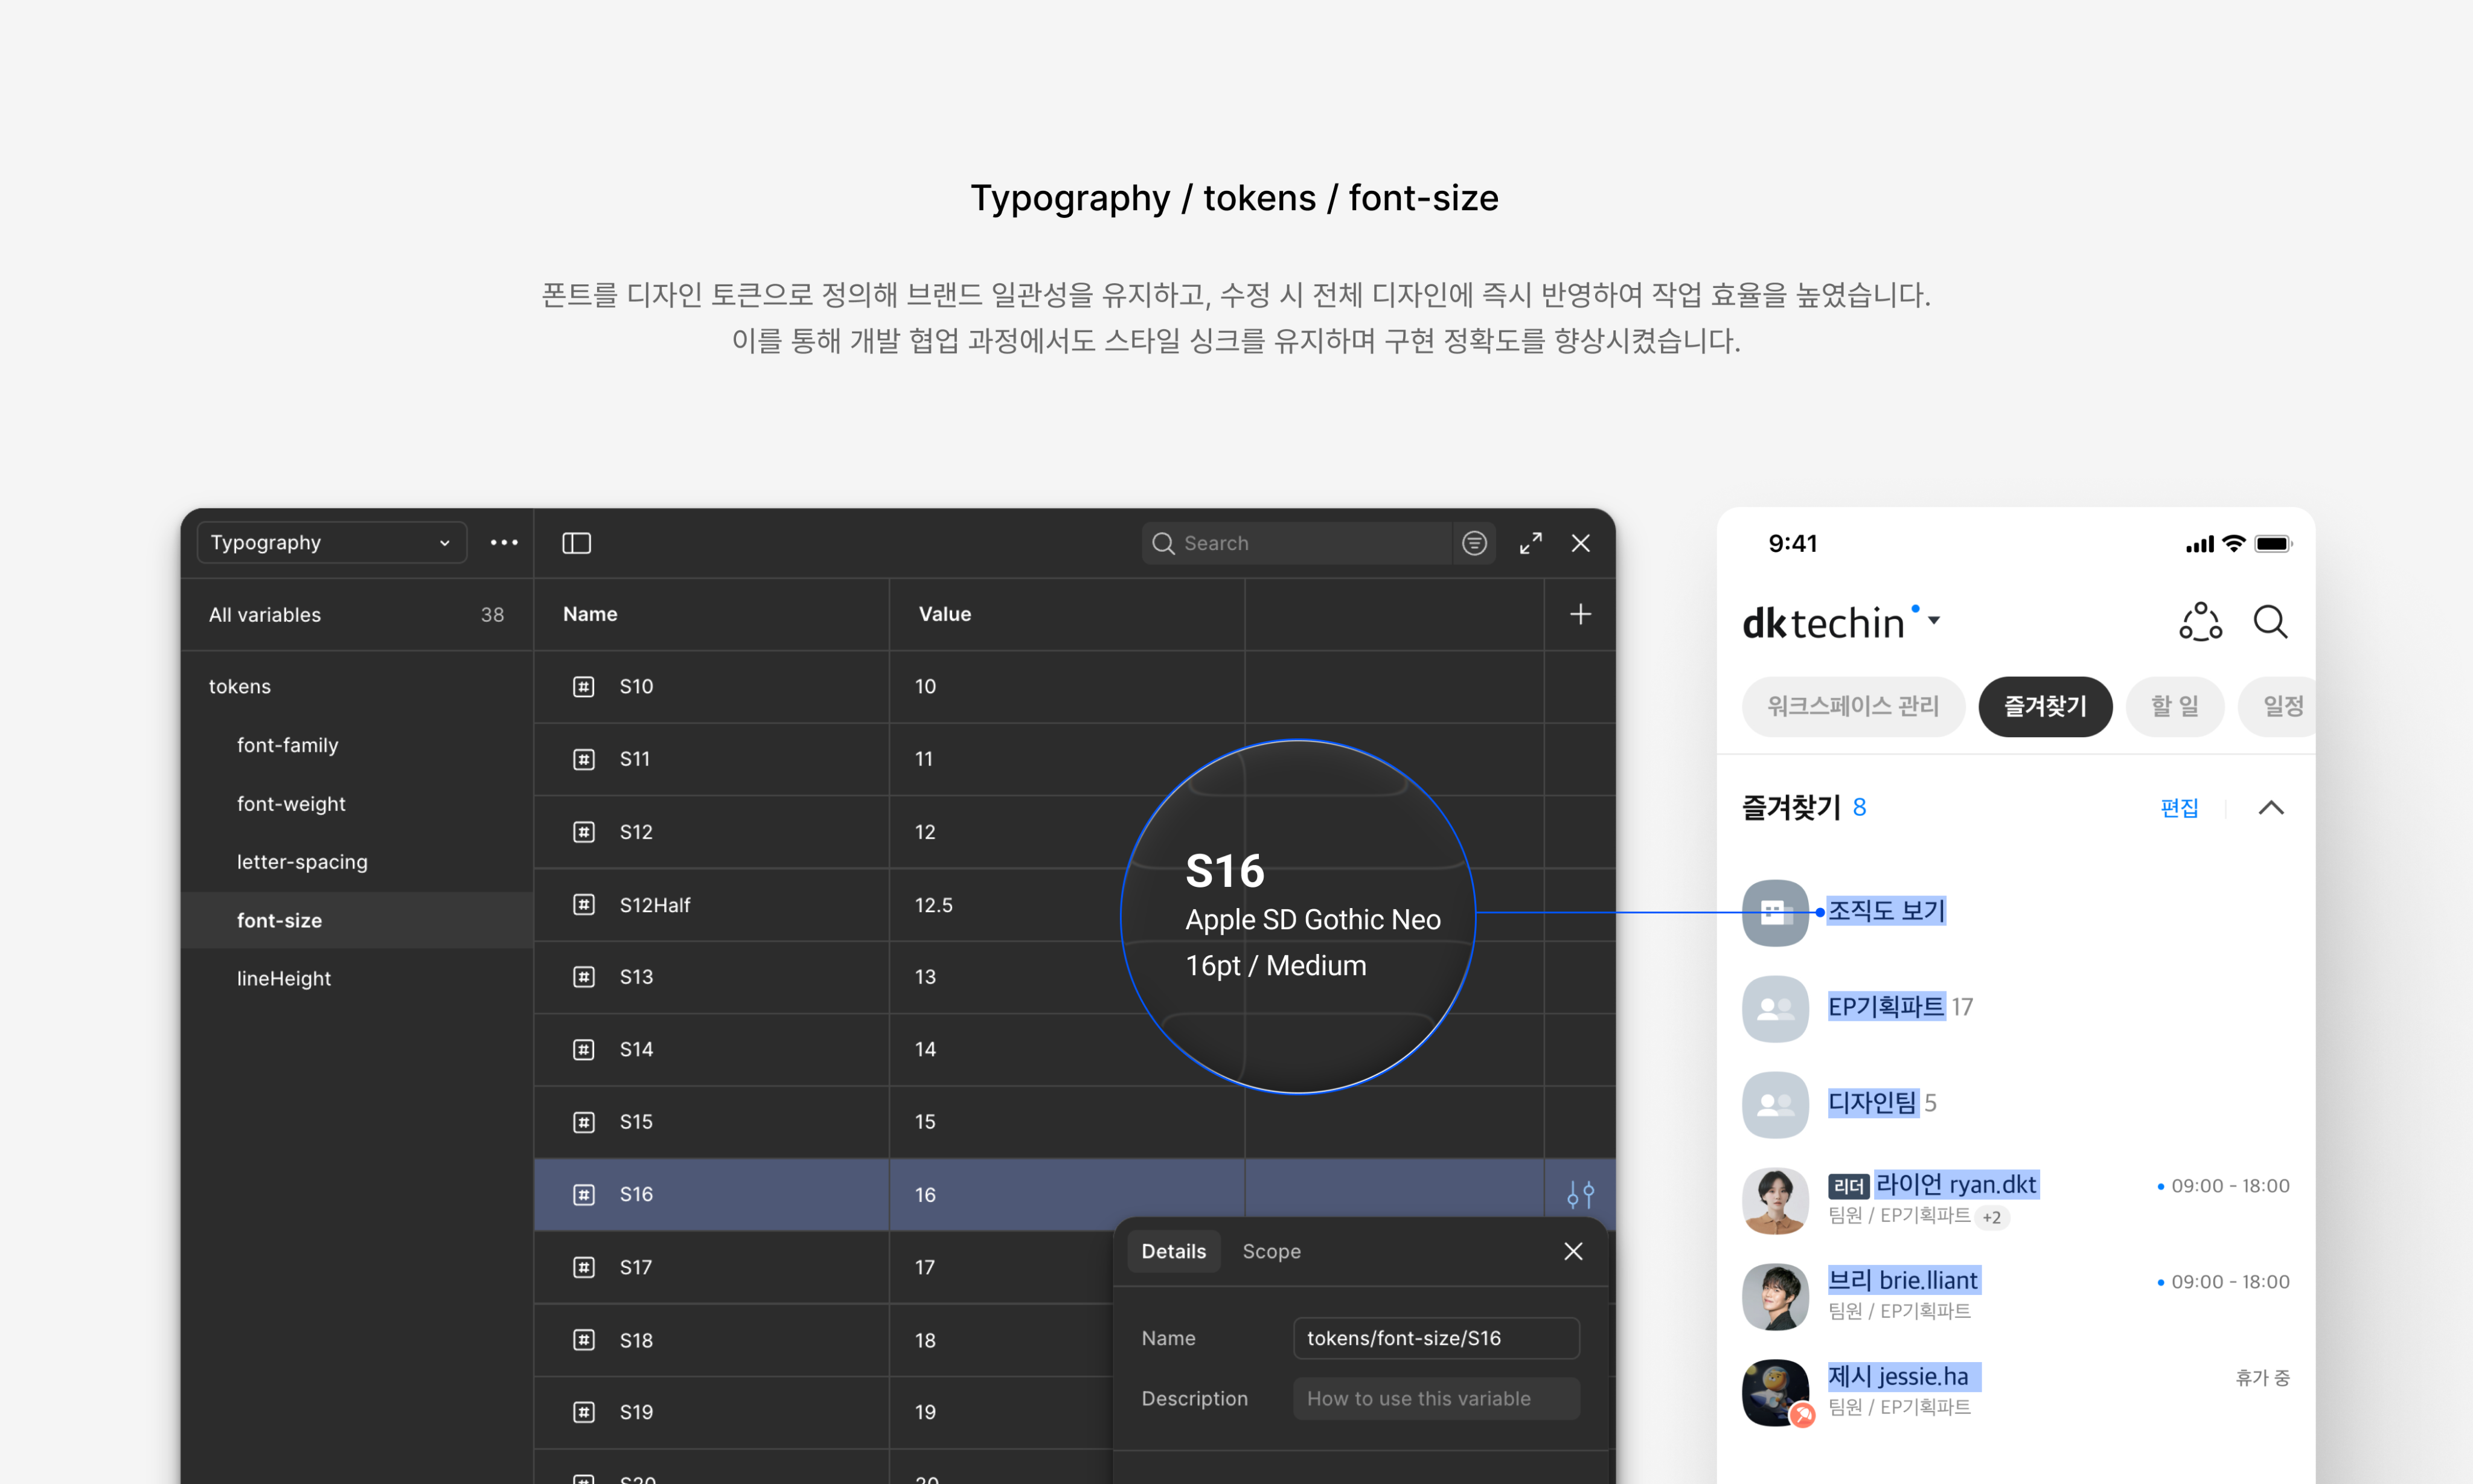Open the dktechin workspace dropdown arrow
Viewport: 2473px width, 1484px height.
click(1934, 621)
